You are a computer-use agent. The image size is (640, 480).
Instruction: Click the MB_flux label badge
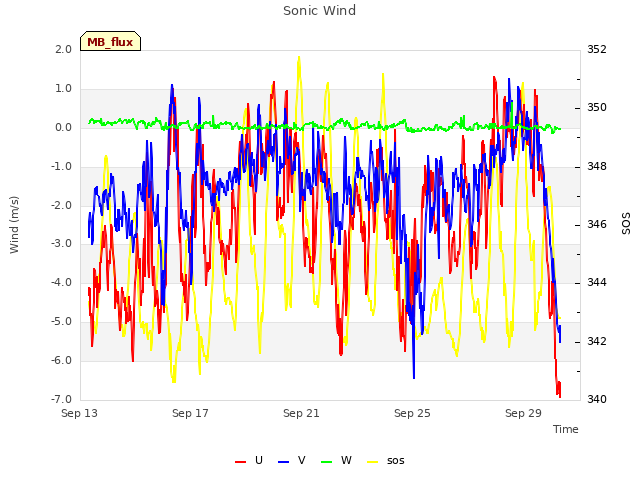tap(110, 41)
